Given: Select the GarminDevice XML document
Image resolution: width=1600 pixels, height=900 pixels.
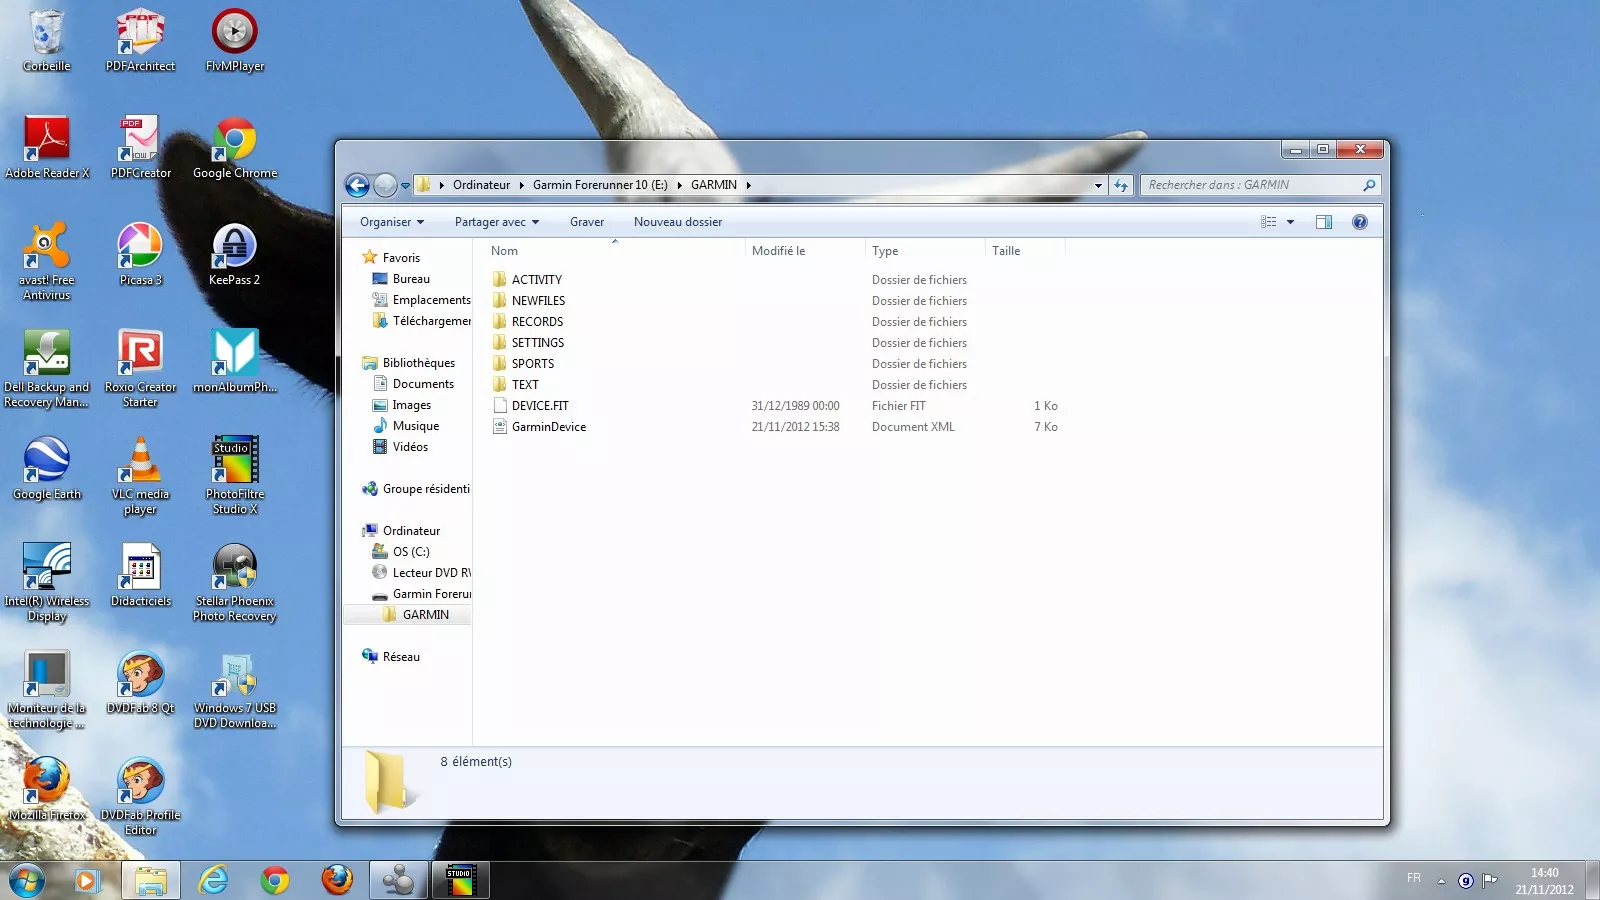Looking at the screenshot, I should point(548,427).
